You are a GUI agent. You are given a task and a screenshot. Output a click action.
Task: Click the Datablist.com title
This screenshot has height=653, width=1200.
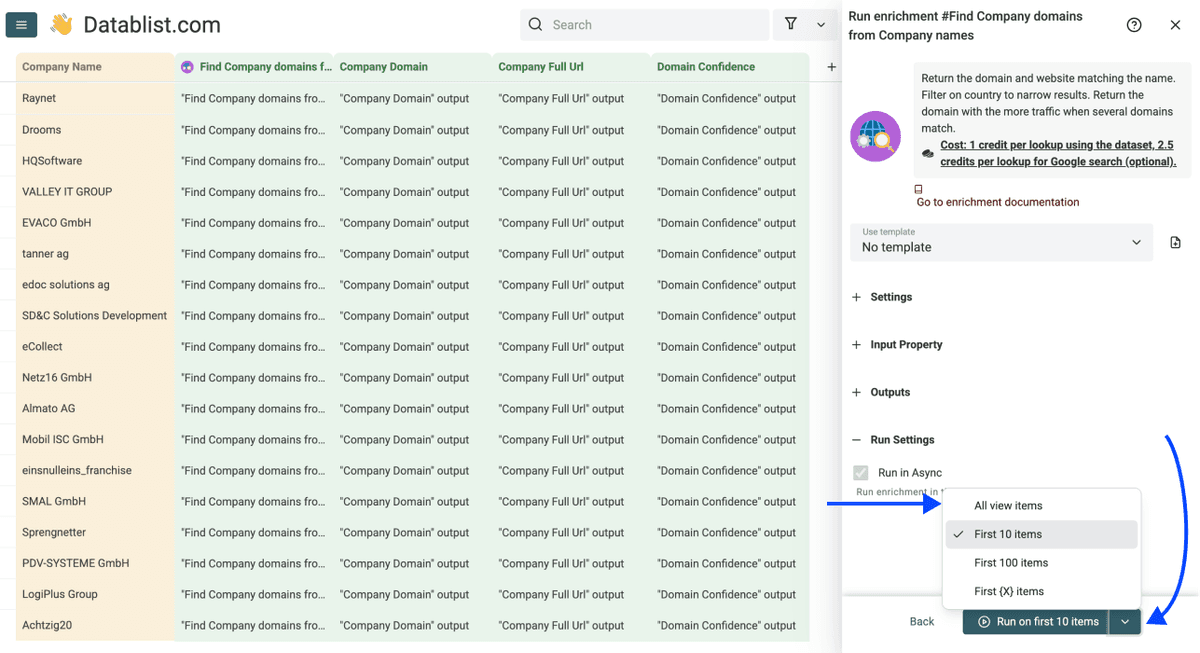point(152,25)
